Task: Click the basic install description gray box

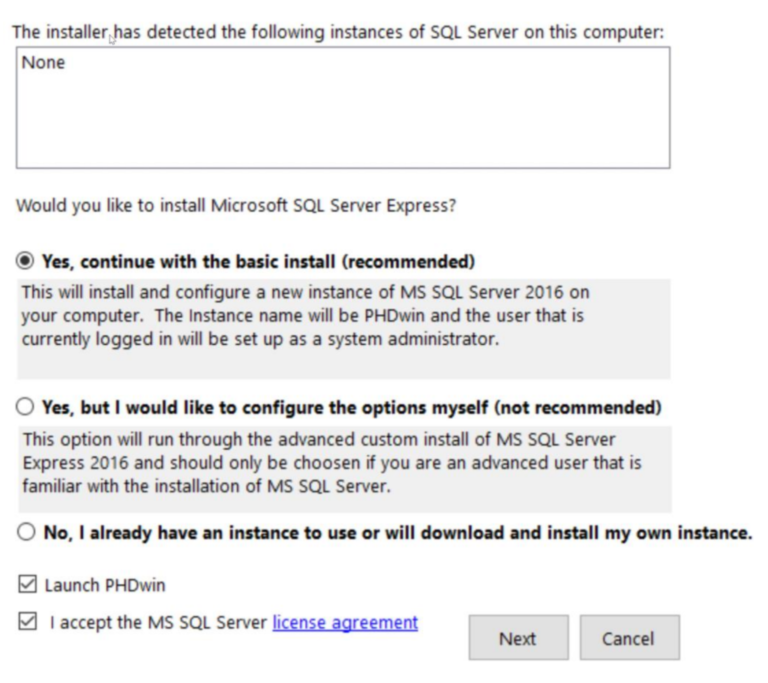Action: tap(340, 328)
